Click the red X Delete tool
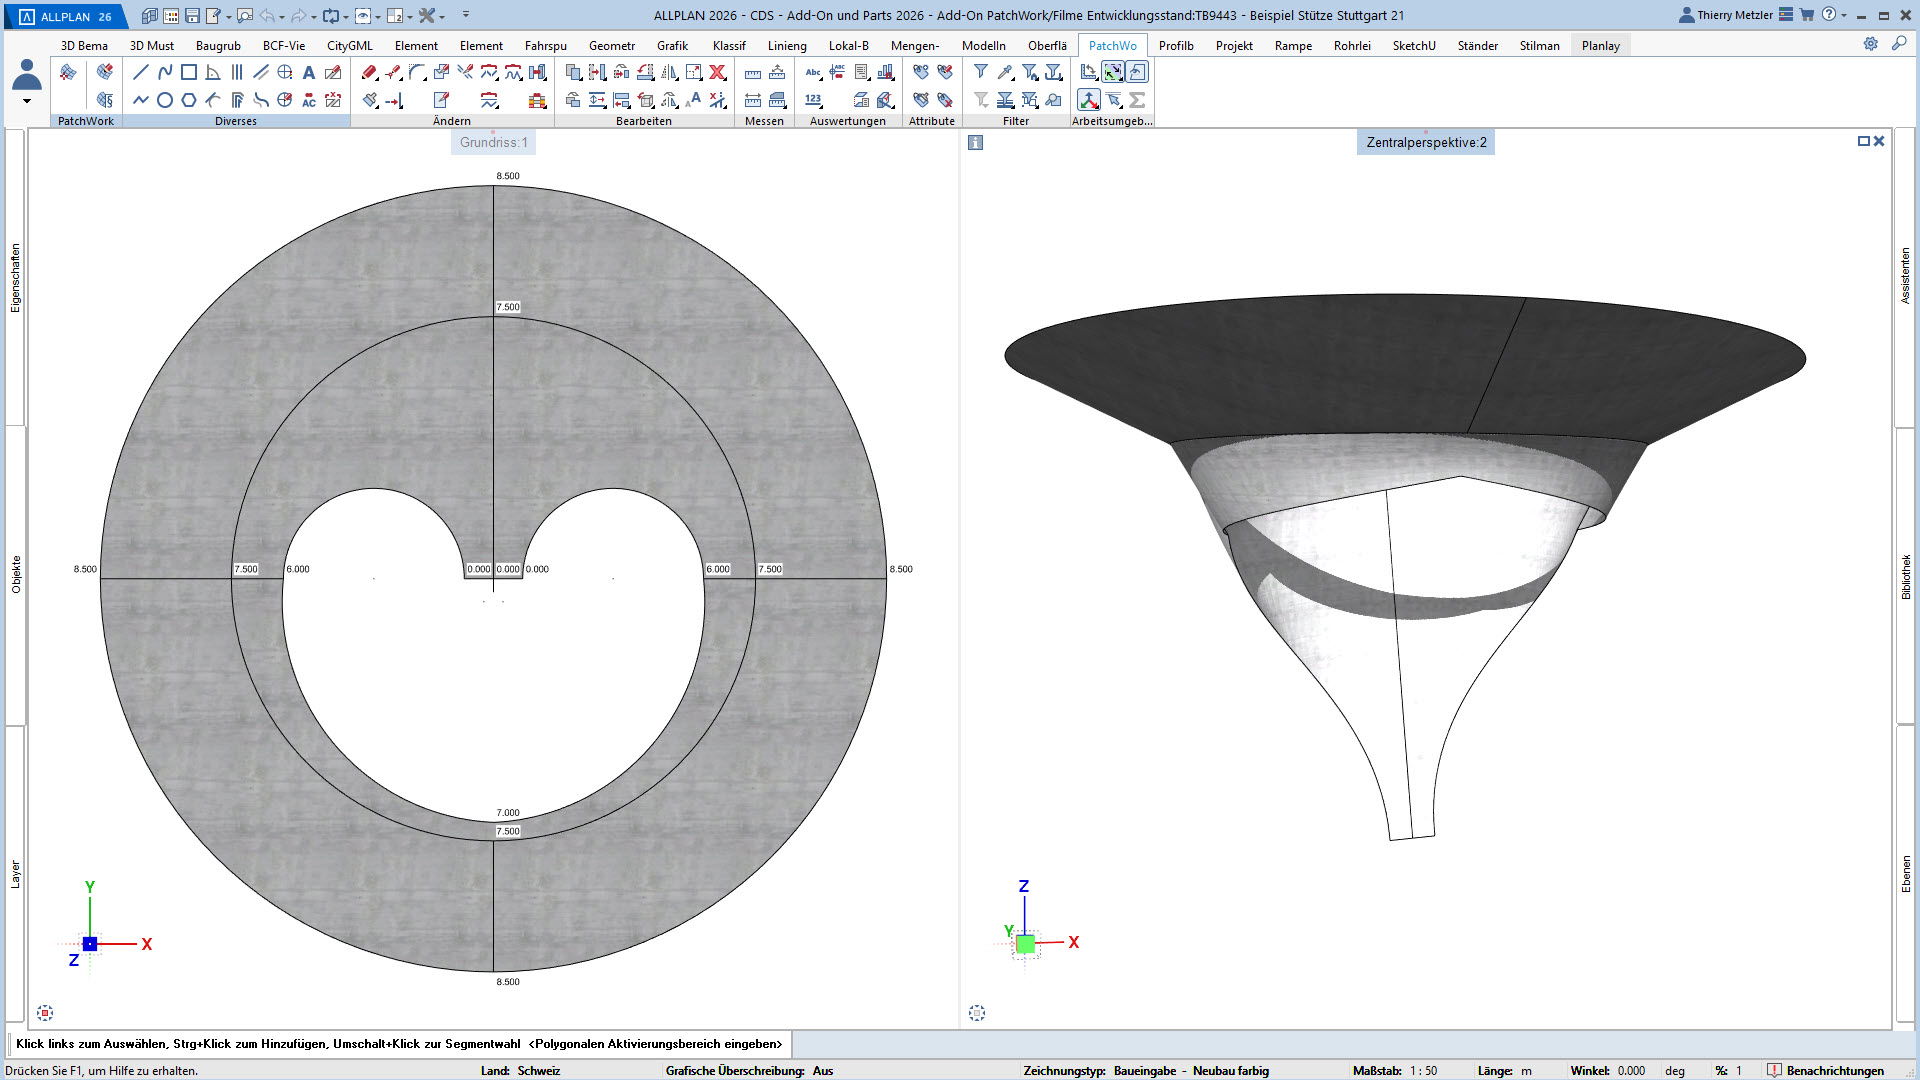The height and width of the screenshot is (1080, 1920). click(717, 72)
